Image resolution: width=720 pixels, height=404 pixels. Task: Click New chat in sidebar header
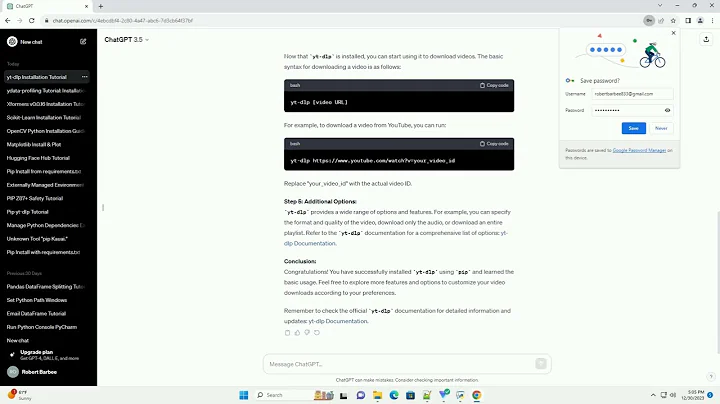[31, 42]
